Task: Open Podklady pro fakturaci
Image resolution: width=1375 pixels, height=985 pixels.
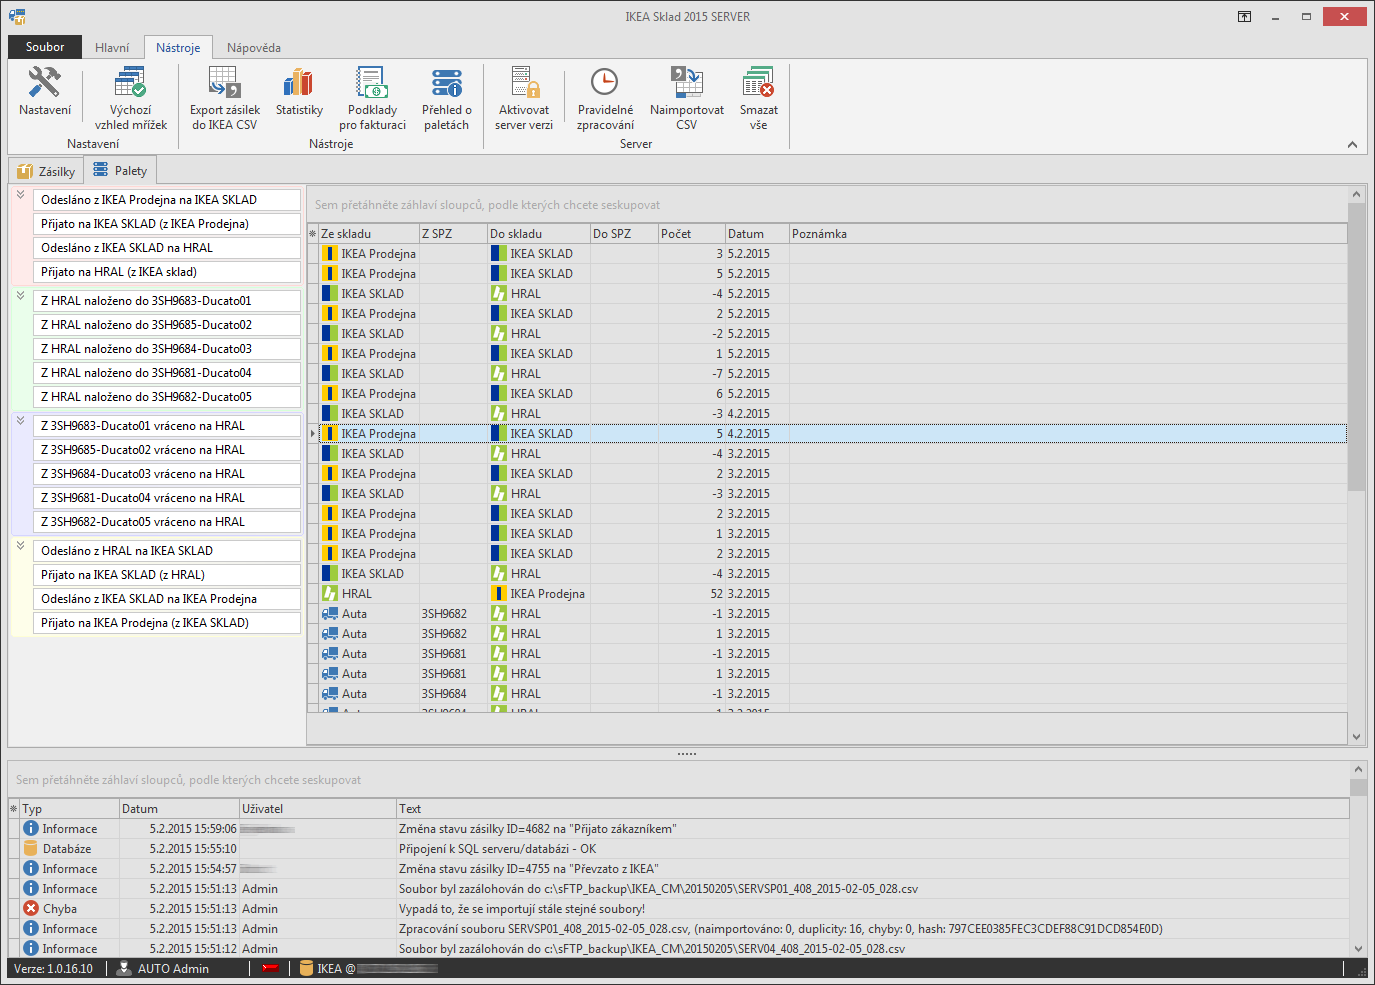Action: coord(372,98)
